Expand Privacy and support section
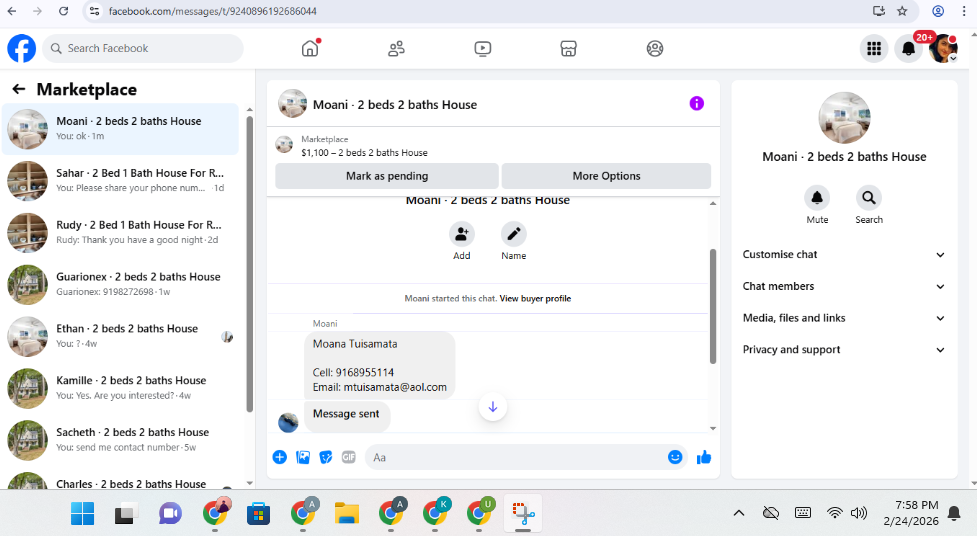977x536 pixels. point(844,350)
